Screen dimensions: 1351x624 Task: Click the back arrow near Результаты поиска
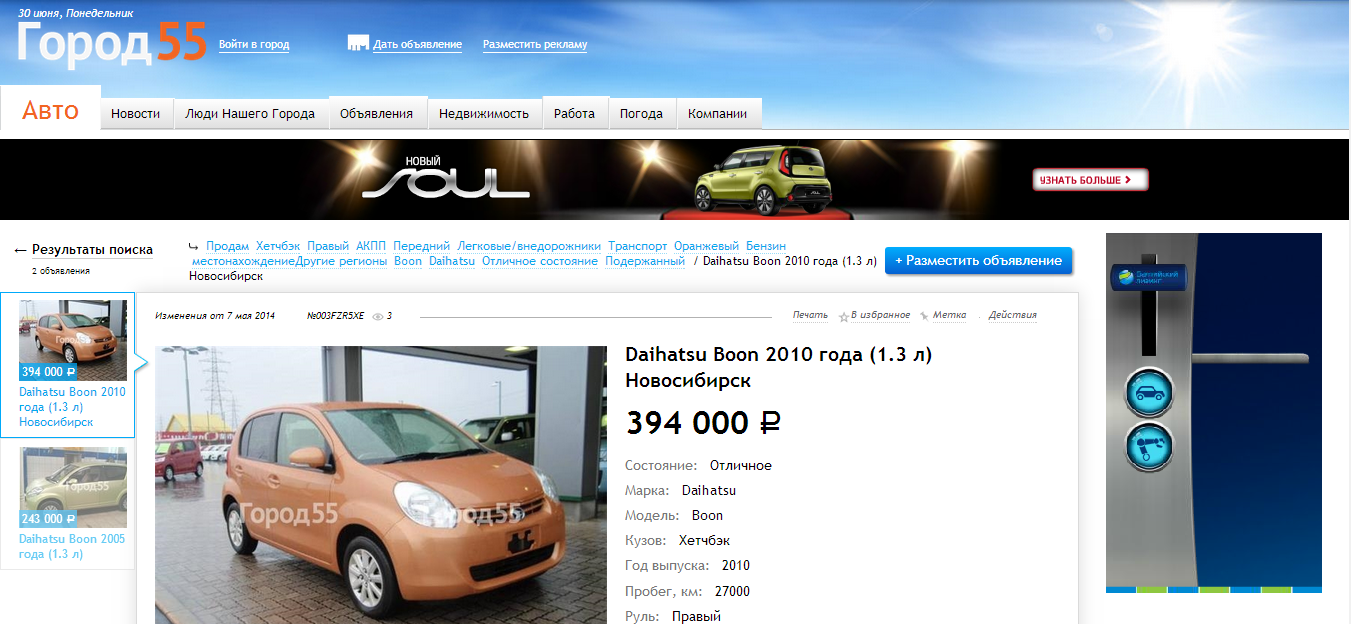(20, 250)
